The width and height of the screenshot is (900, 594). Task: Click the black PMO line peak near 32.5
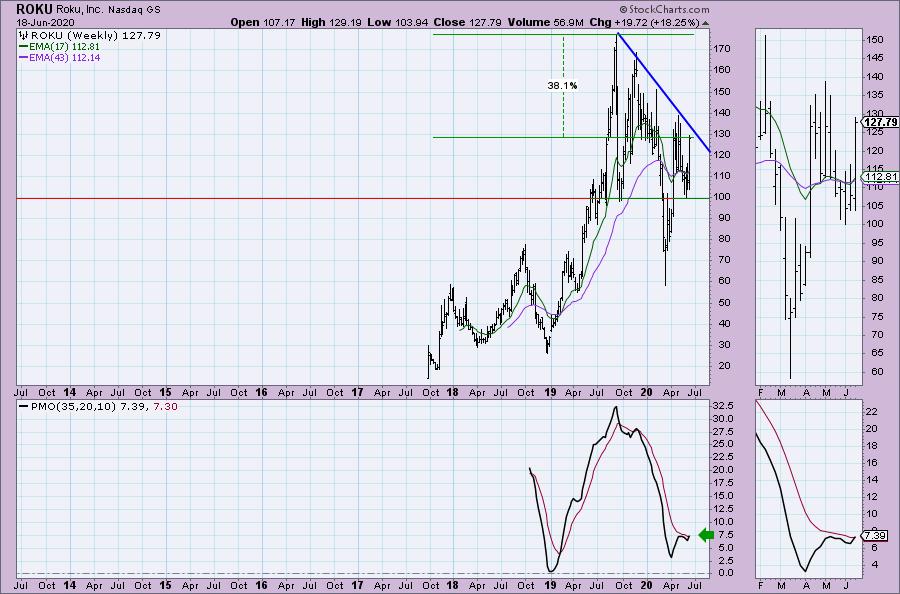click(616, 407)
